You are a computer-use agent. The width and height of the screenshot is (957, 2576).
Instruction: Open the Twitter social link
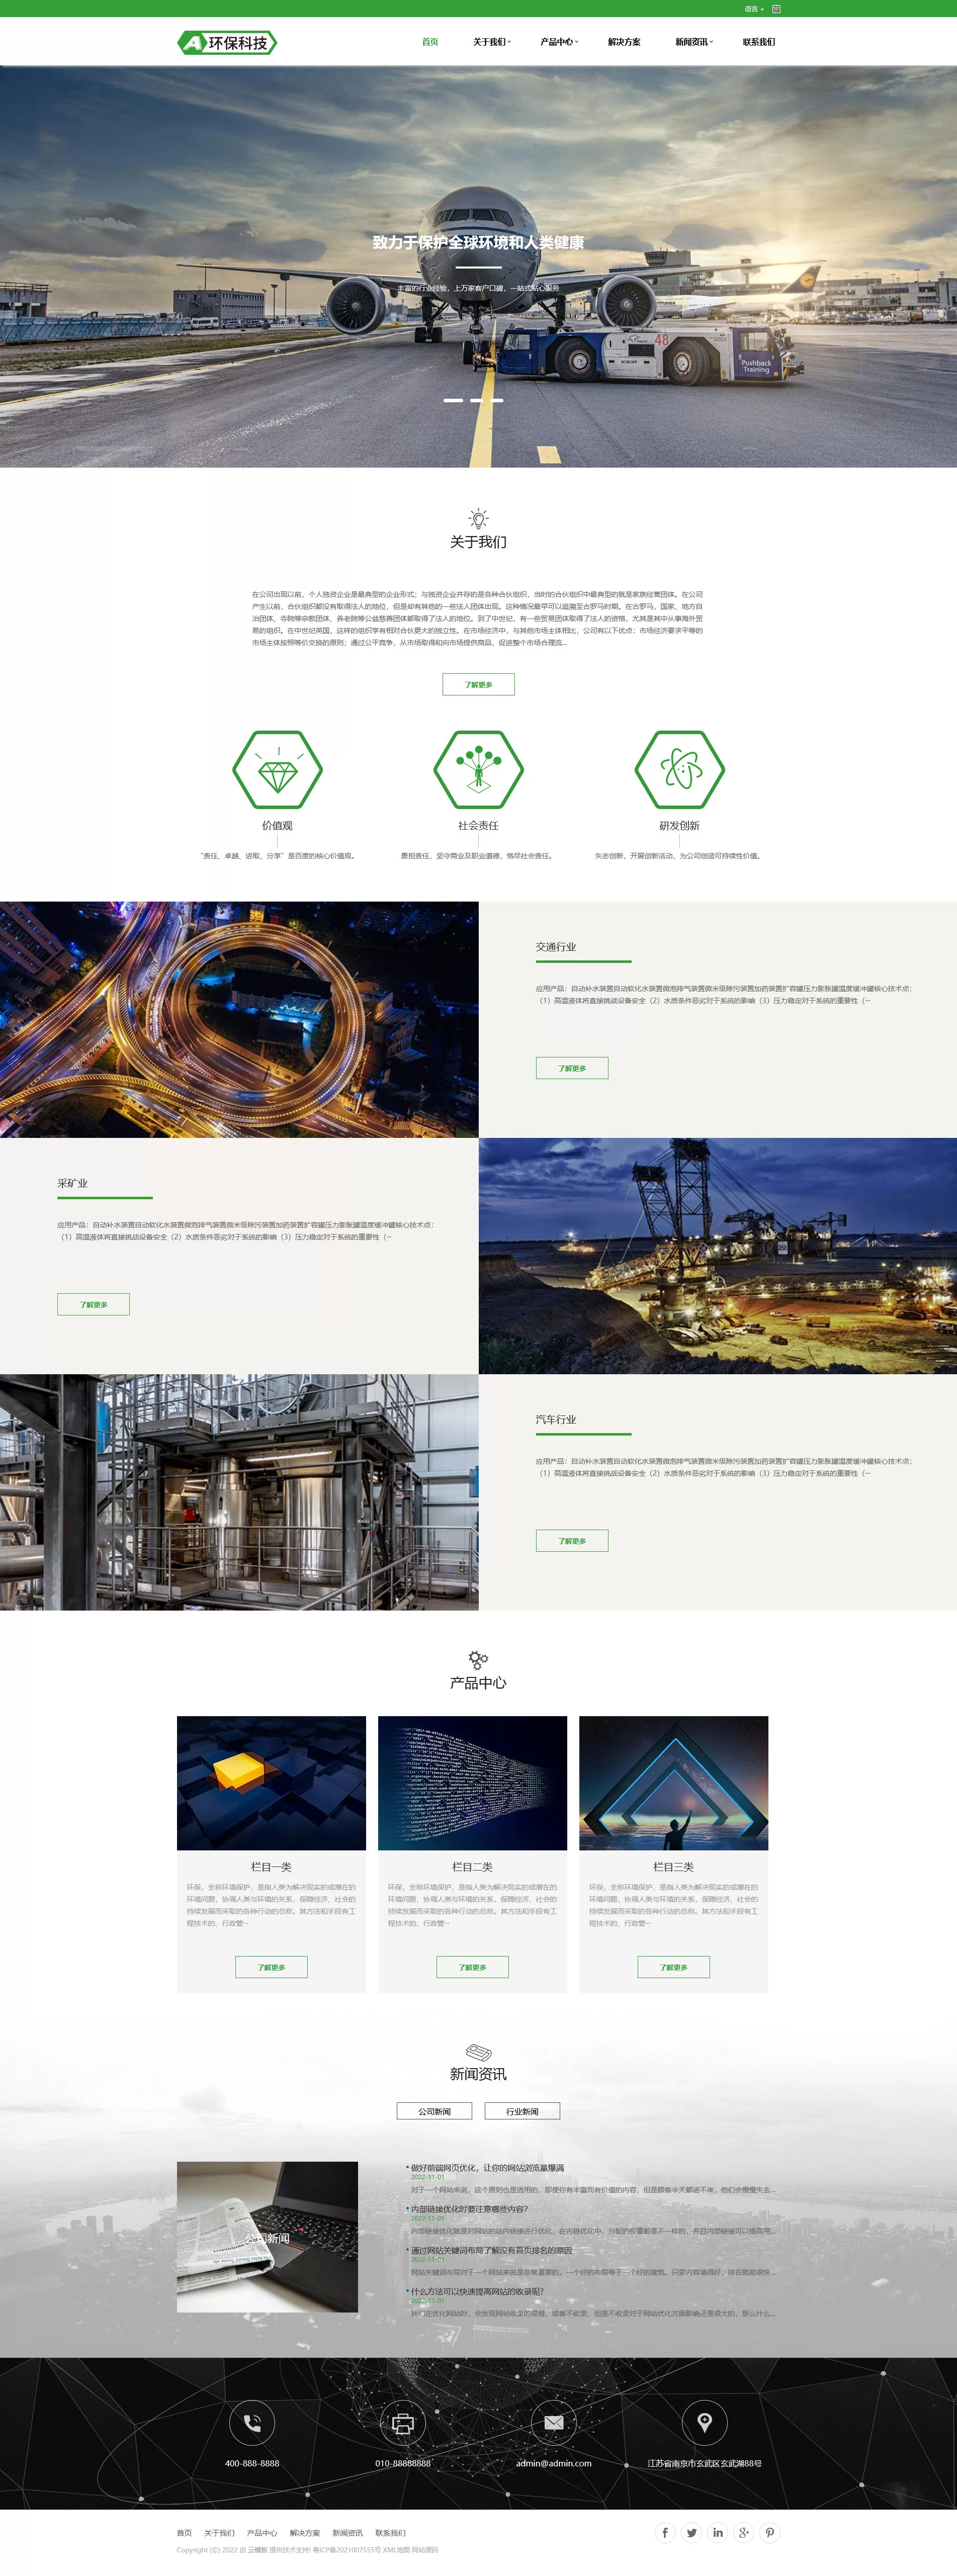point(691,2532)
